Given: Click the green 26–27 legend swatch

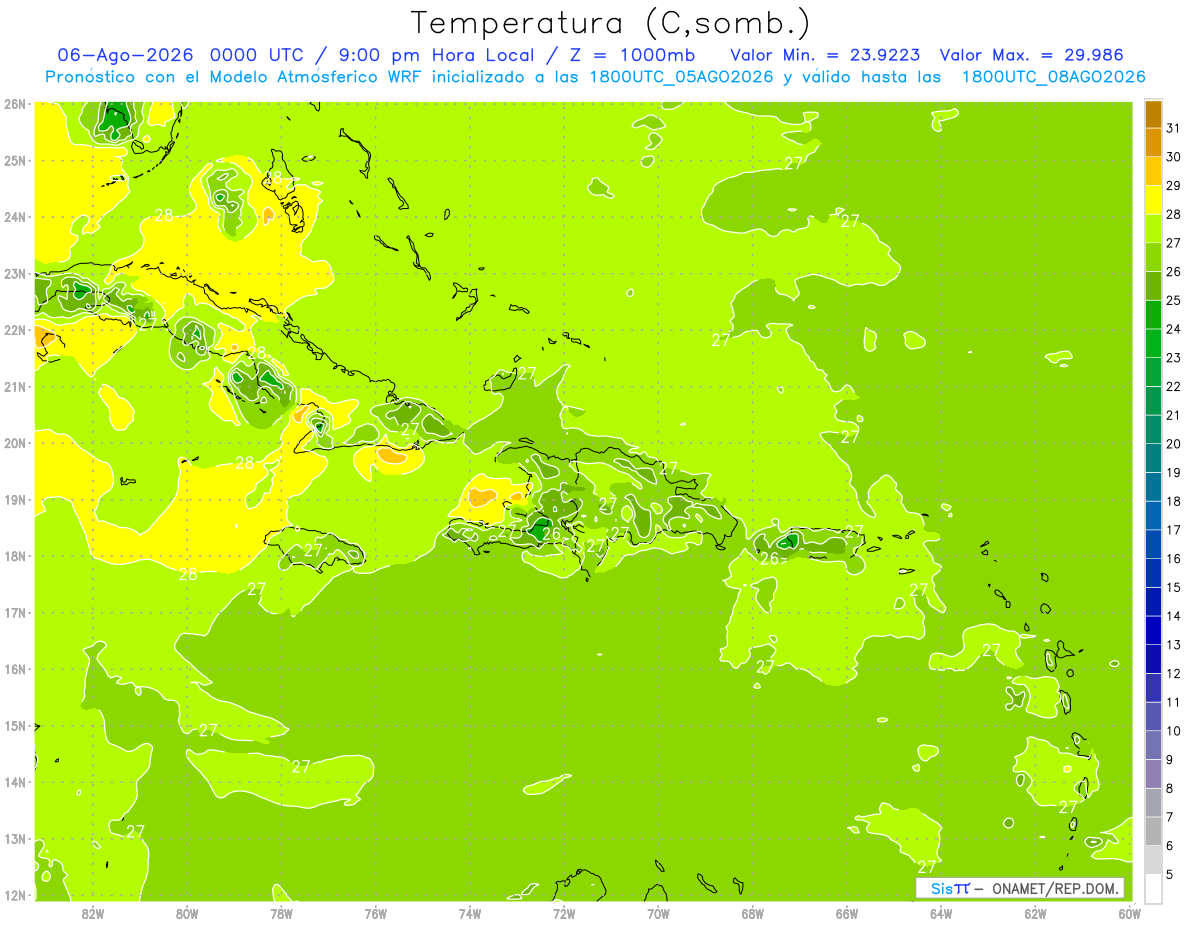Looking at the screenshot, I should pyautogui.click(x=1153, y=257).
